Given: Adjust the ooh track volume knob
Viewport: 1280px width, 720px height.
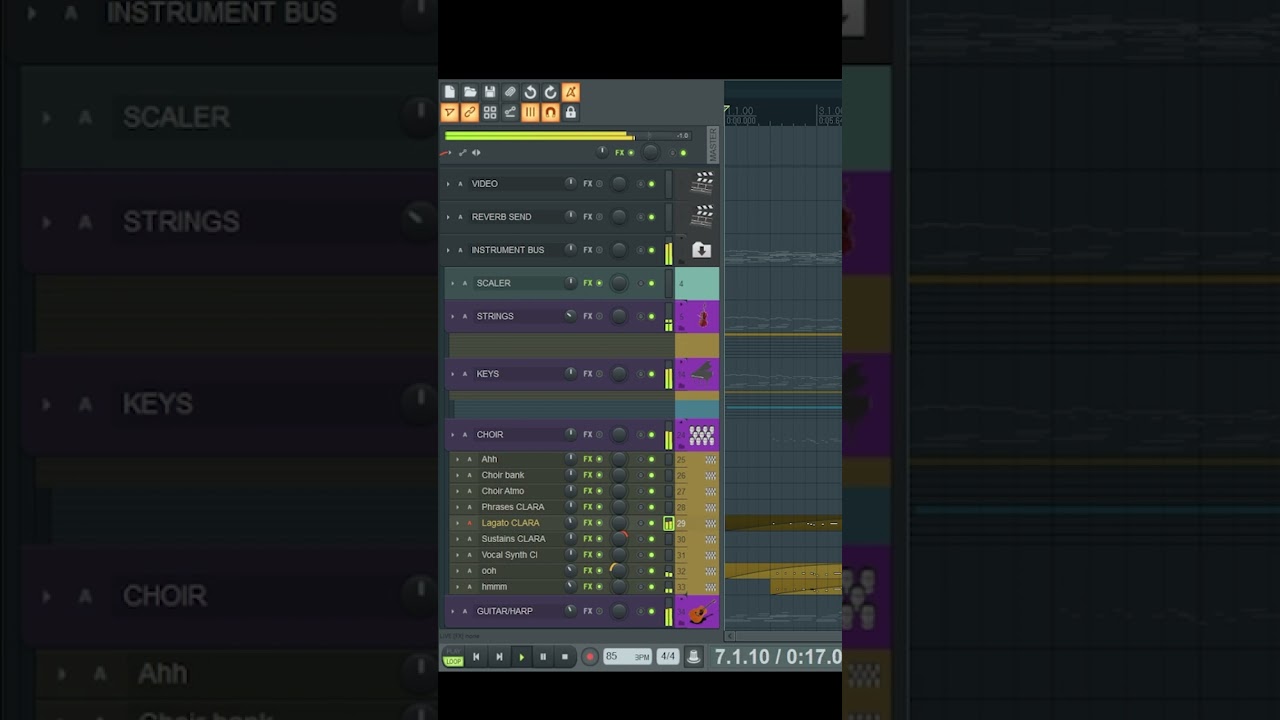Looking at the screenshot, I should click(x=618, y=571).
